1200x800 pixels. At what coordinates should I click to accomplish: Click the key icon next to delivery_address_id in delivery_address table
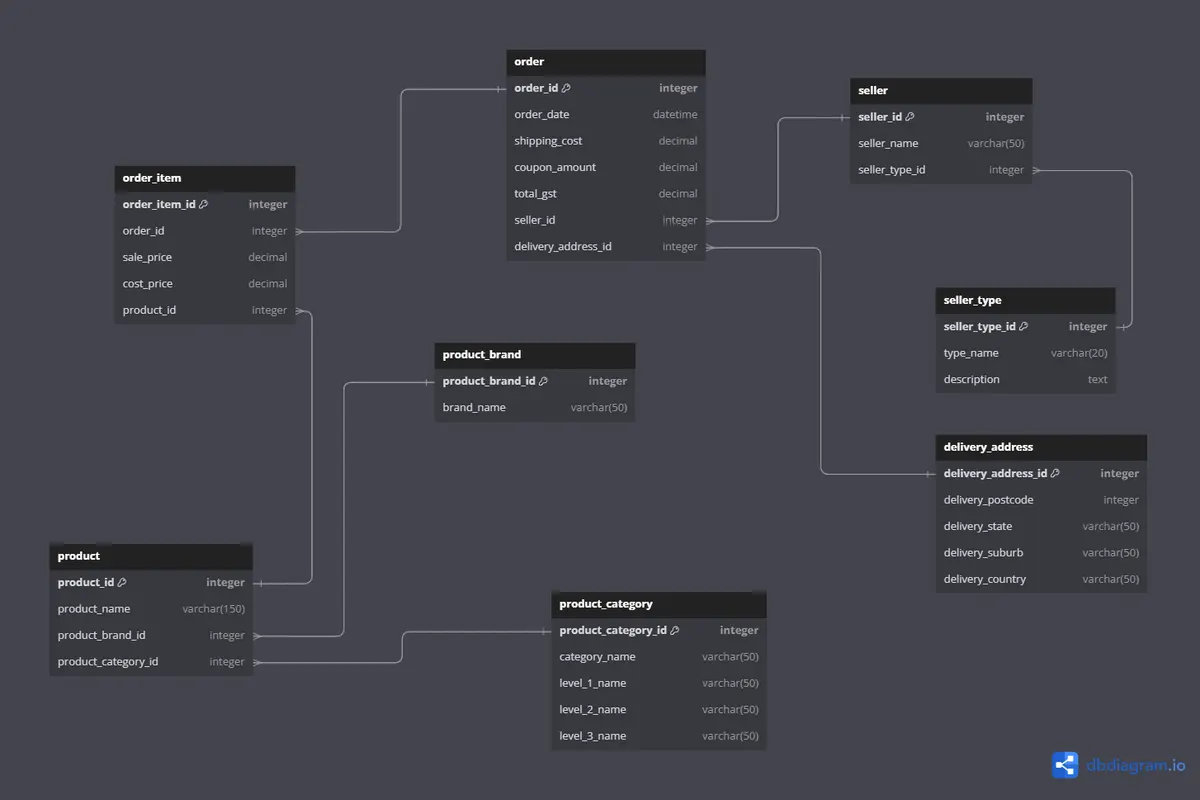point(1055,474)
